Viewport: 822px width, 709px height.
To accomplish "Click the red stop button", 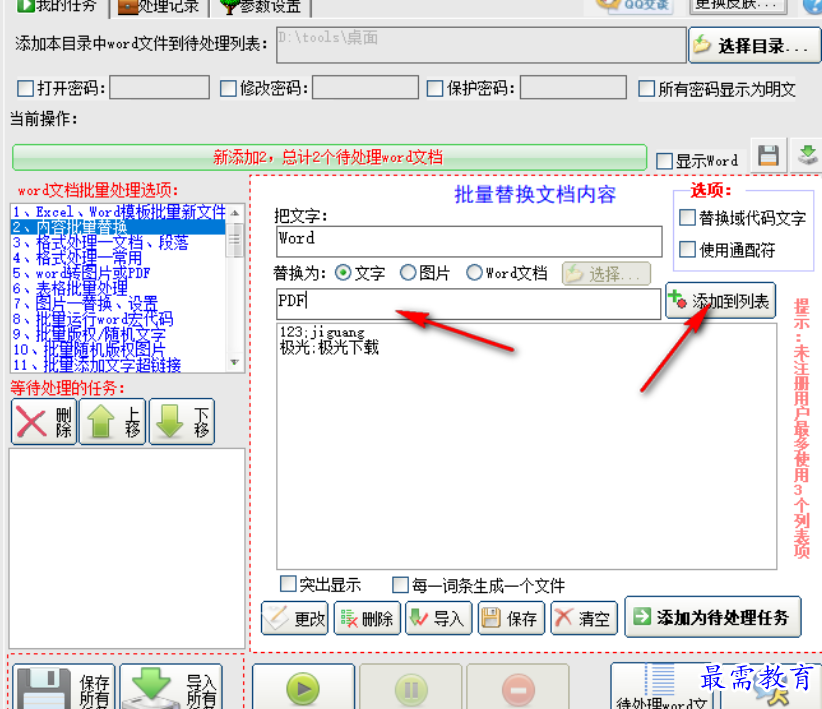I will (518, 687).
